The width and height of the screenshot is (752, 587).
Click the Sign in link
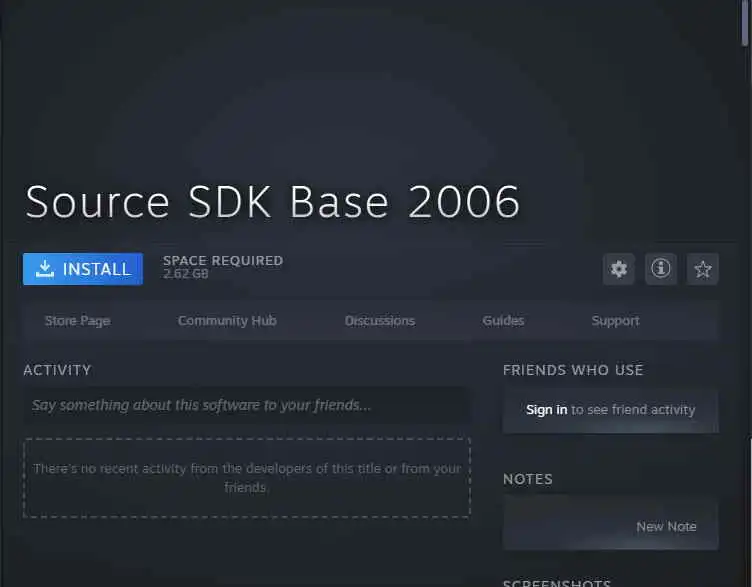(x=547, y=410)
